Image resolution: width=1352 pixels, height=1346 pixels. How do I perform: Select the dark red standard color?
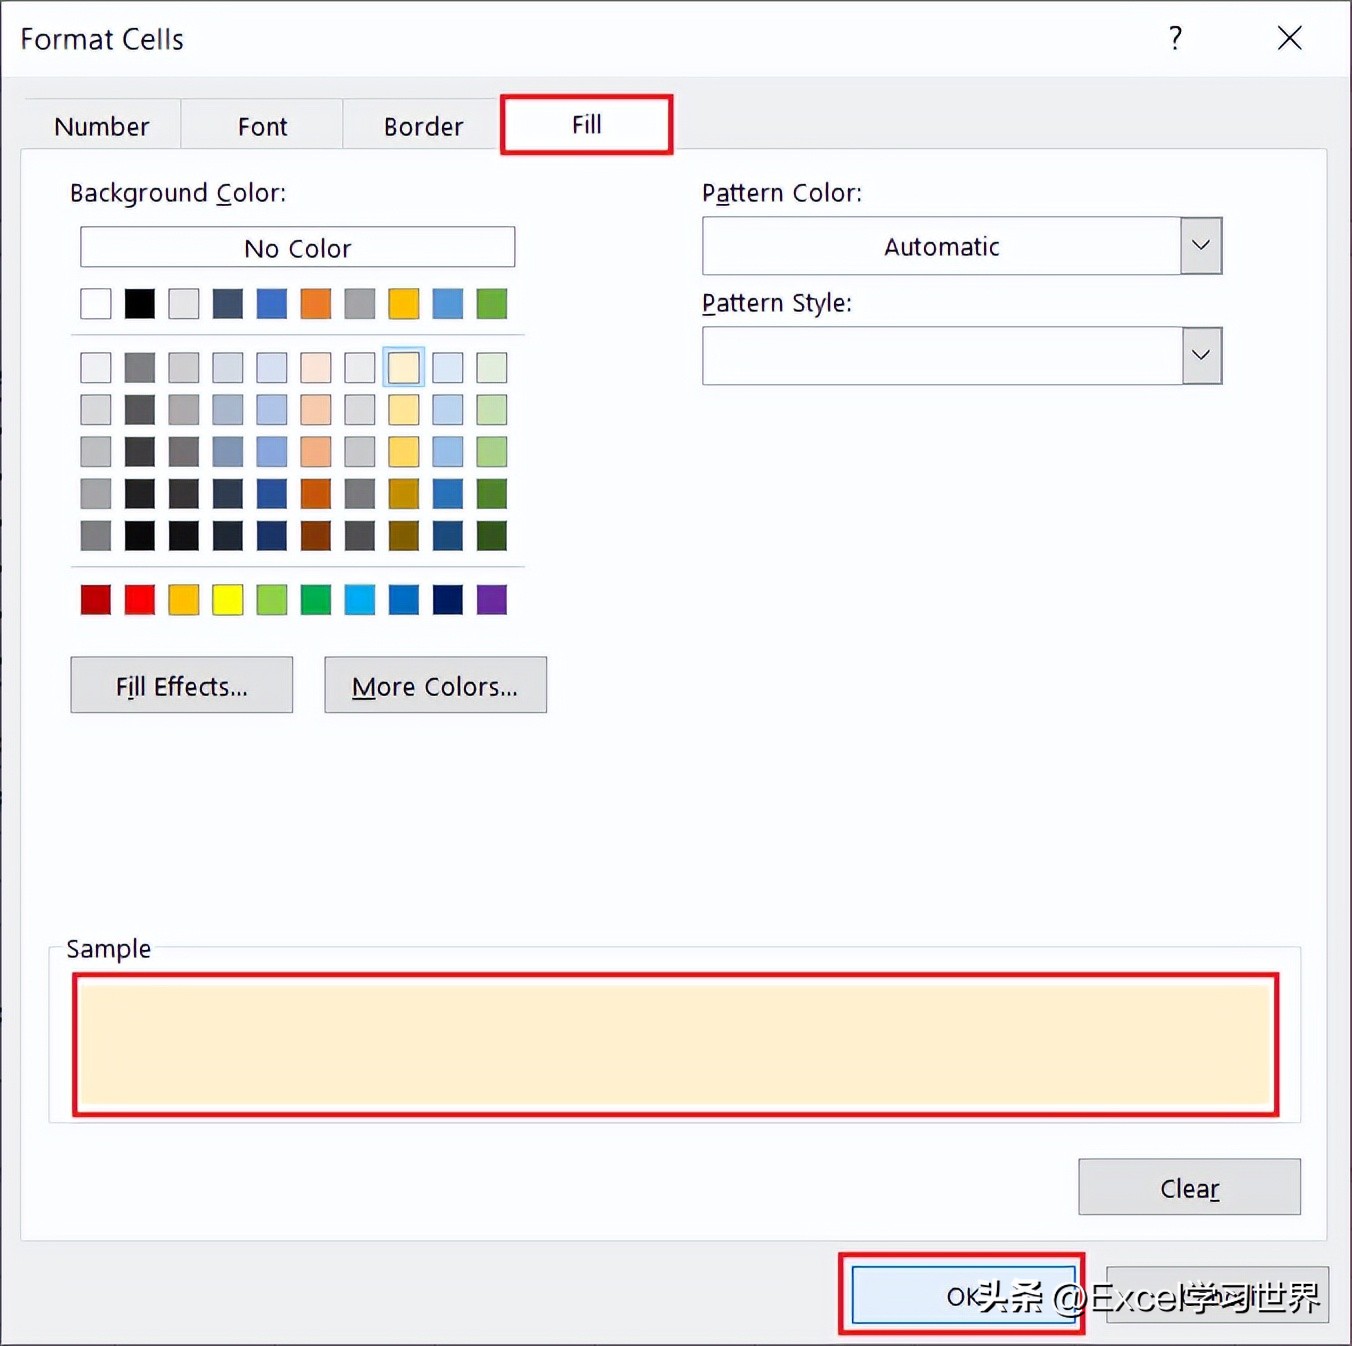click(x=96, y=600)
